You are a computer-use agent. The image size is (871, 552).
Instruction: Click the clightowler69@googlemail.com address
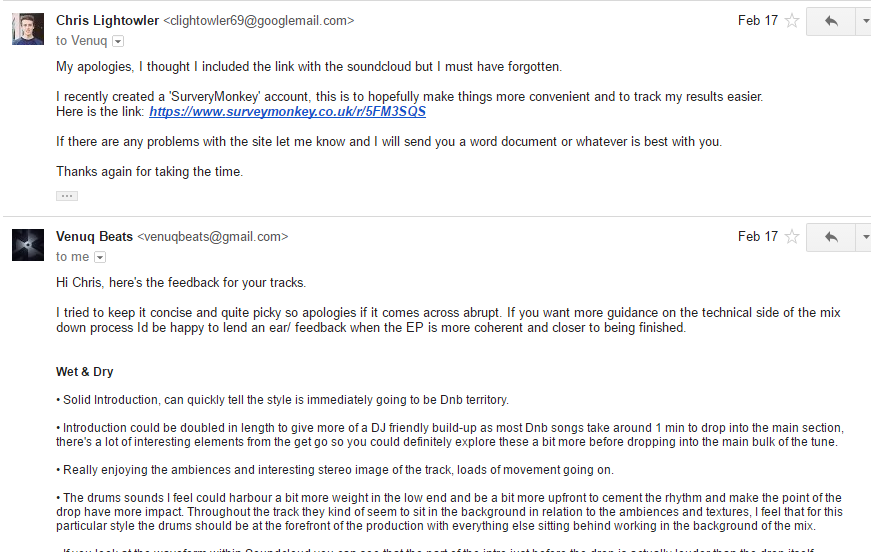coord(258,21)
